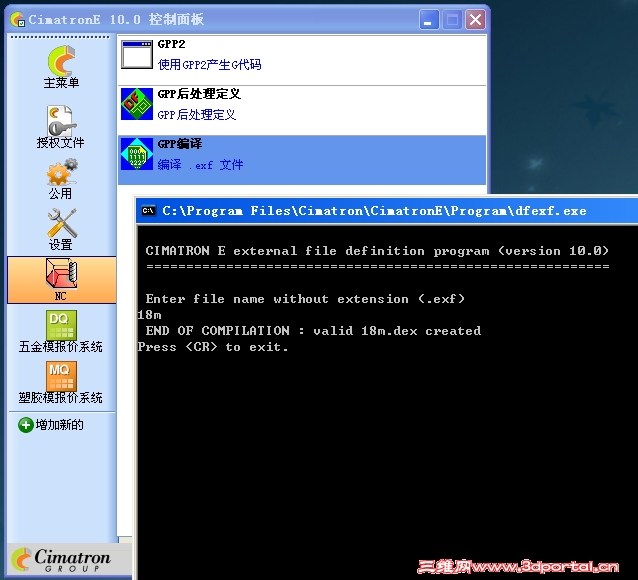Open 使用GPP2产生G代码 link
The height and width of the screenshot is (580, 638).
coord(210,64)
